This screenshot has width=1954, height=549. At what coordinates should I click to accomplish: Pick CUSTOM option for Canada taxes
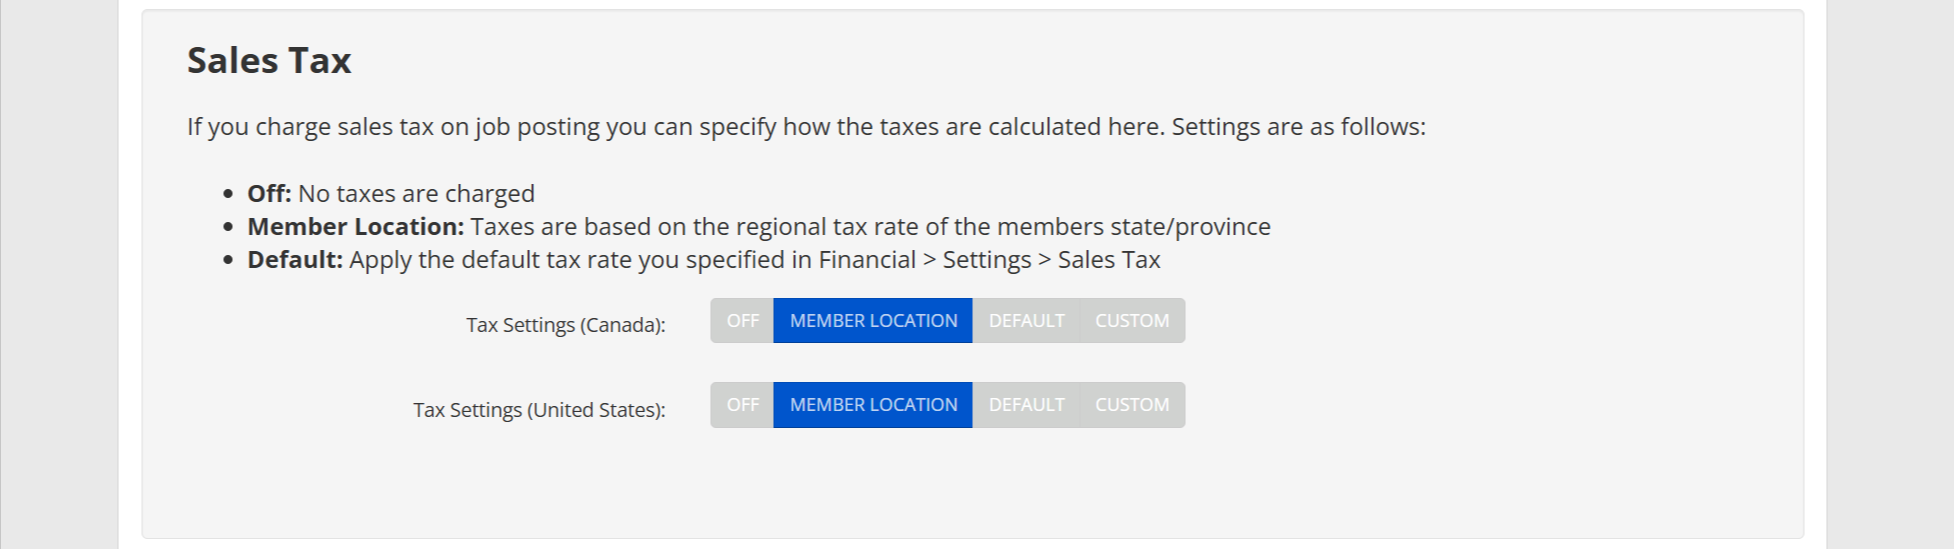(x=1132, y=321)
